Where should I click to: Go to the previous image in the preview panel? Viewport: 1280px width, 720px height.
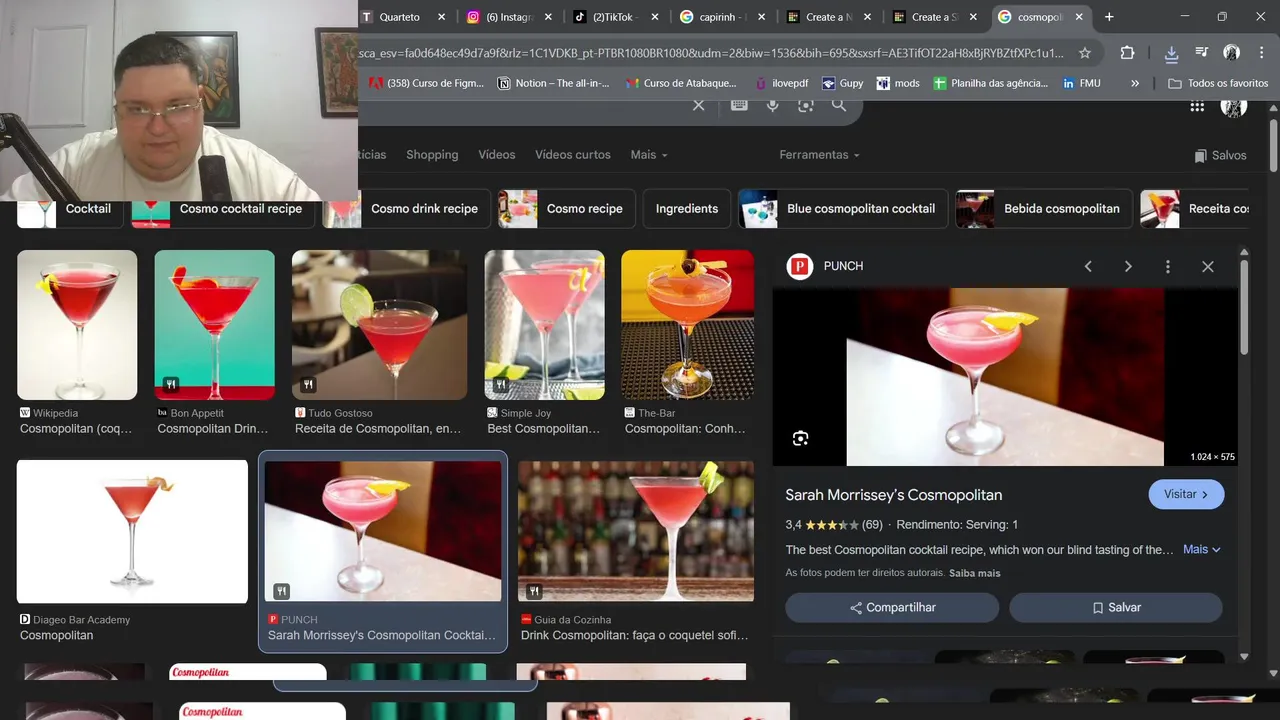[x=1088, y=266]
